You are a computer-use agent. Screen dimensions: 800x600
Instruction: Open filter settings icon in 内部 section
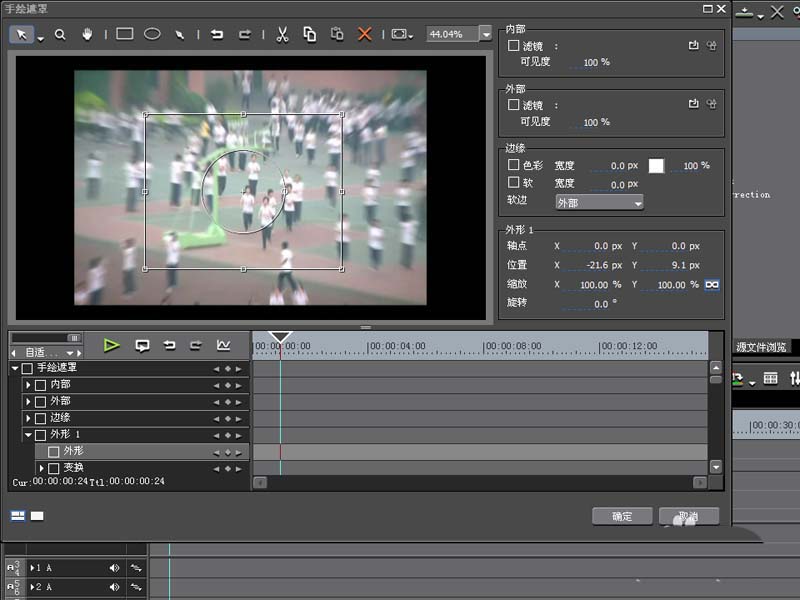712,45
